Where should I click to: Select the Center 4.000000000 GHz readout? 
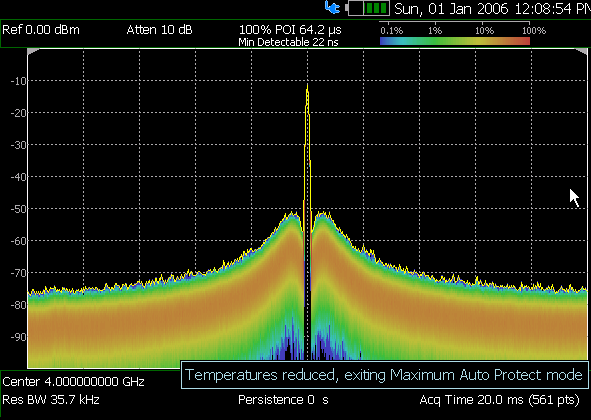tap(73, 382)
